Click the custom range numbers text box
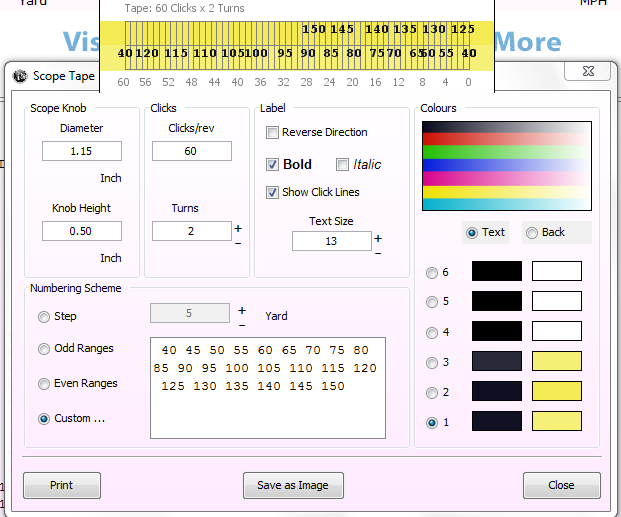Screen dimensions: 621x517 (268, 388)
